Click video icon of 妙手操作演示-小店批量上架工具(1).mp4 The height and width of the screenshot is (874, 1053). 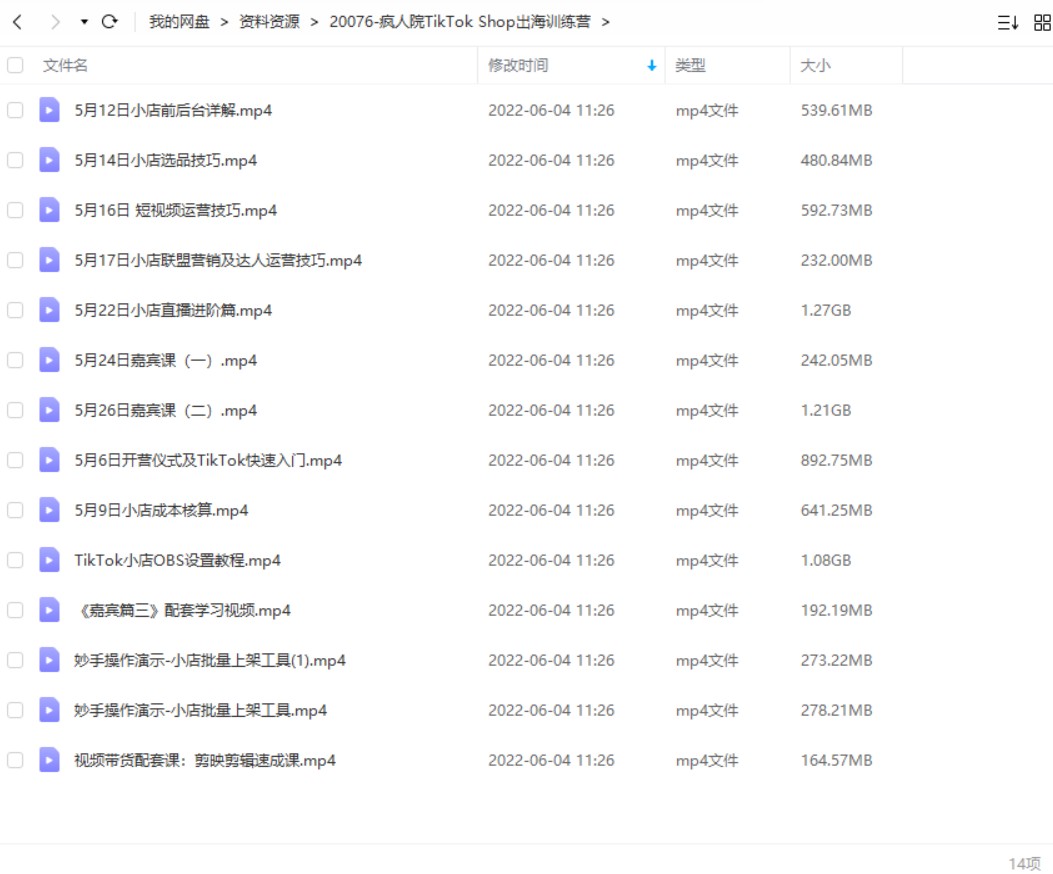pyautogui.click(x=49, y=660)
